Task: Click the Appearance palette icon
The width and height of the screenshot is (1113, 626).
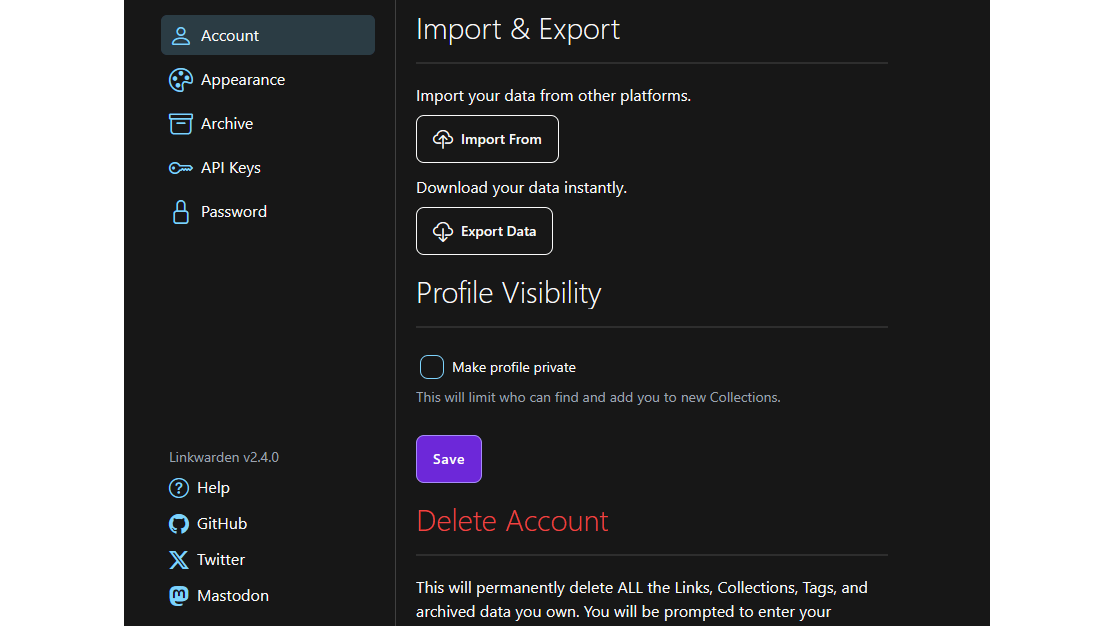Action: [181, 80]
